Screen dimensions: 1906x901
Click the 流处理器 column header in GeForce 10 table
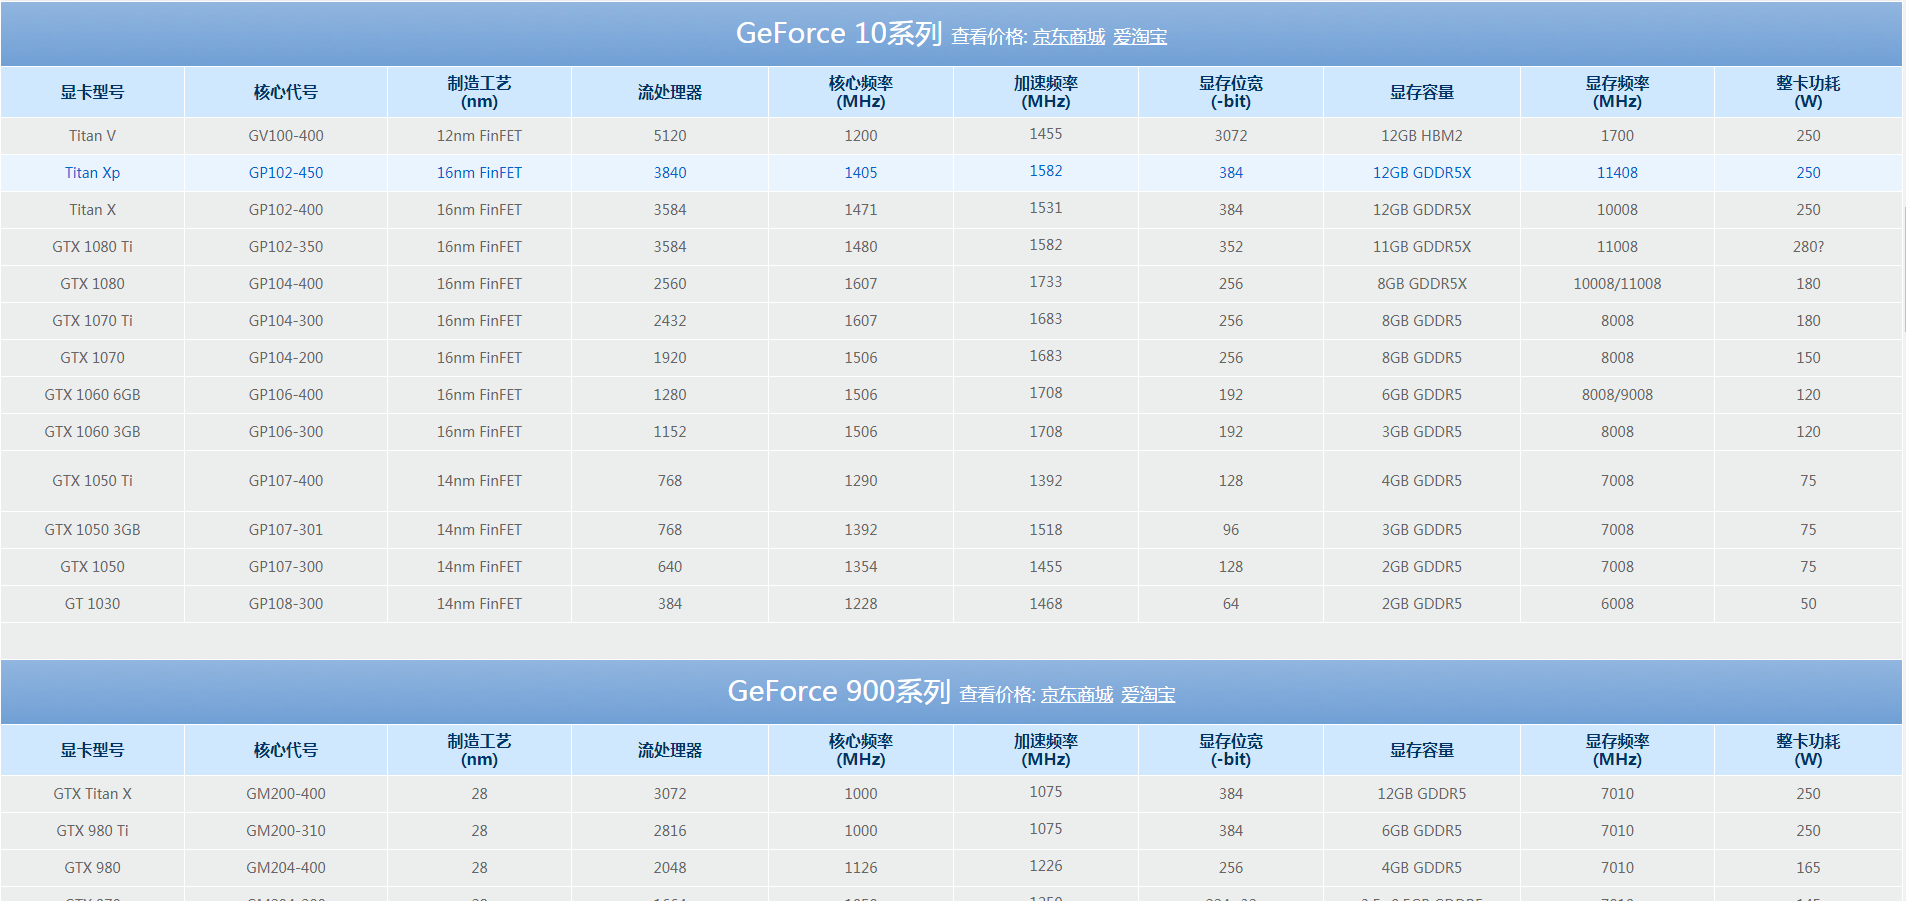point(670,92)
